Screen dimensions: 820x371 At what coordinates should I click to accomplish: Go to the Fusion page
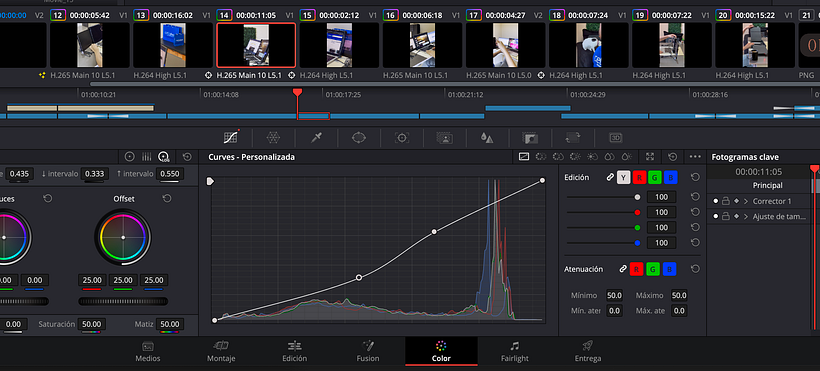368,352
